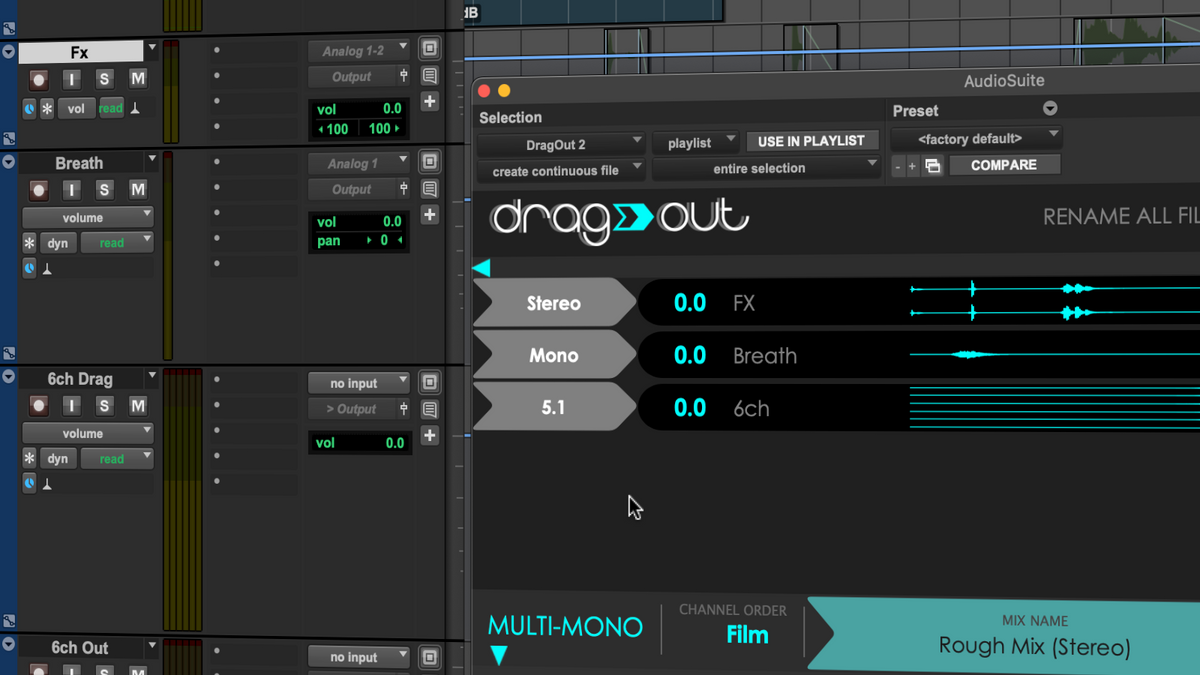Select the Breath track name

pyautogui.click(x=80, y=163)
